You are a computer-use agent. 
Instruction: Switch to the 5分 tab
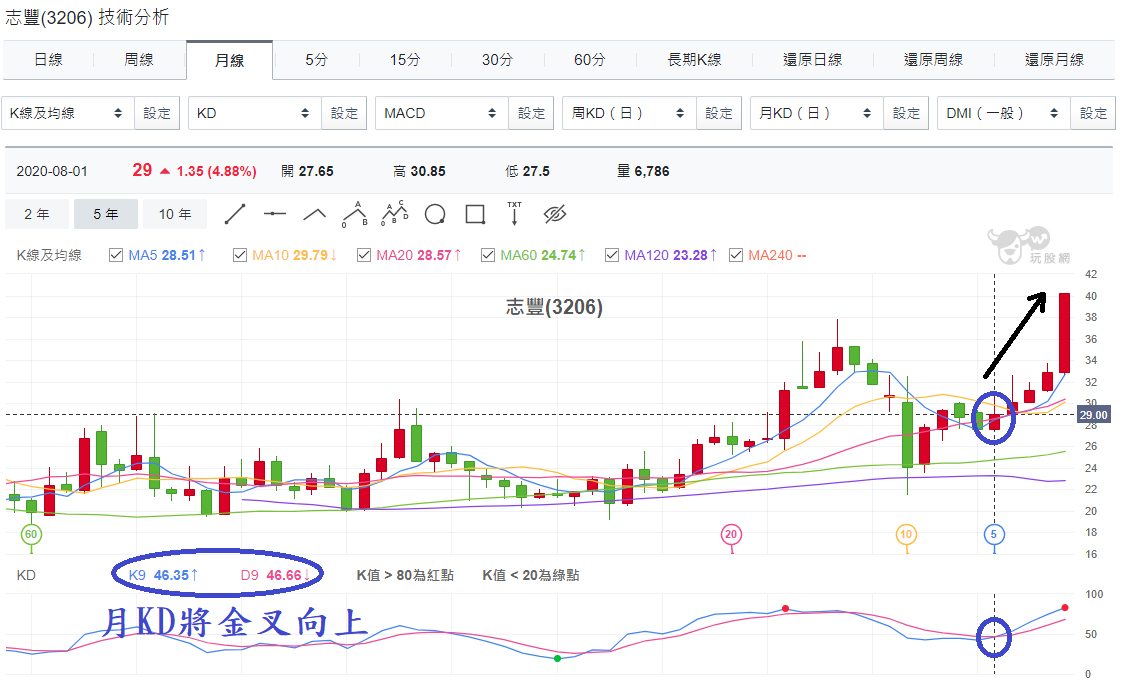(316, 60)
